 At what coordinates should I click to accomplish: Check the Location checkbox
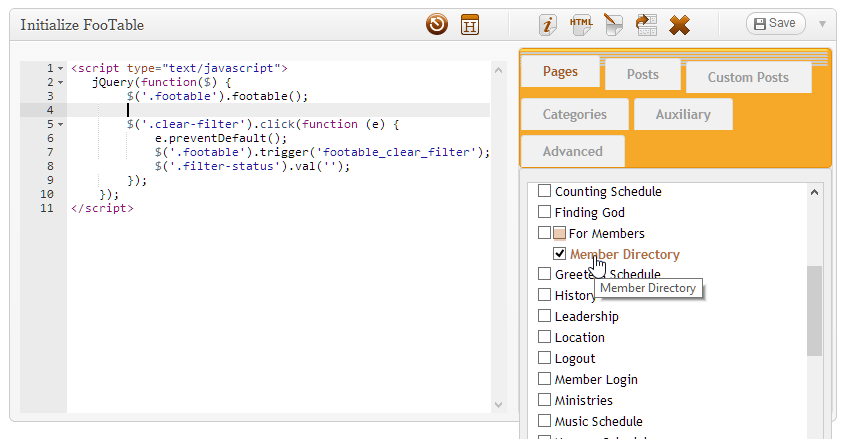(x=544, y=337)
